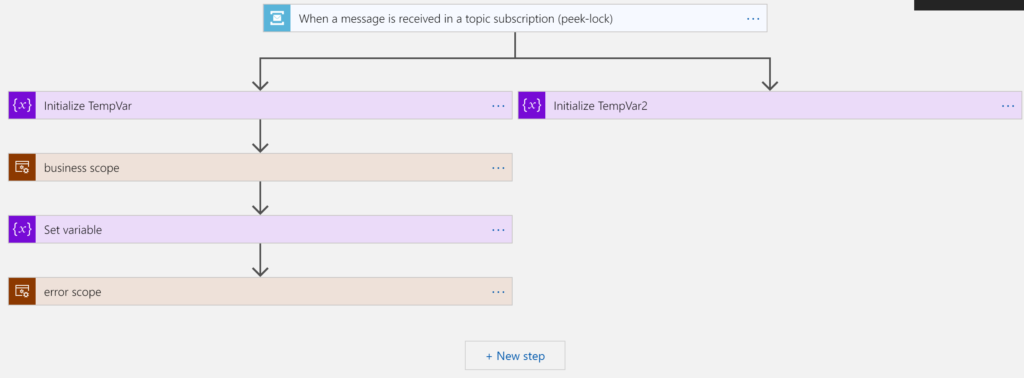
Task: Click the arrow between business scope and Set variable
Action: [x=261, y=198]
